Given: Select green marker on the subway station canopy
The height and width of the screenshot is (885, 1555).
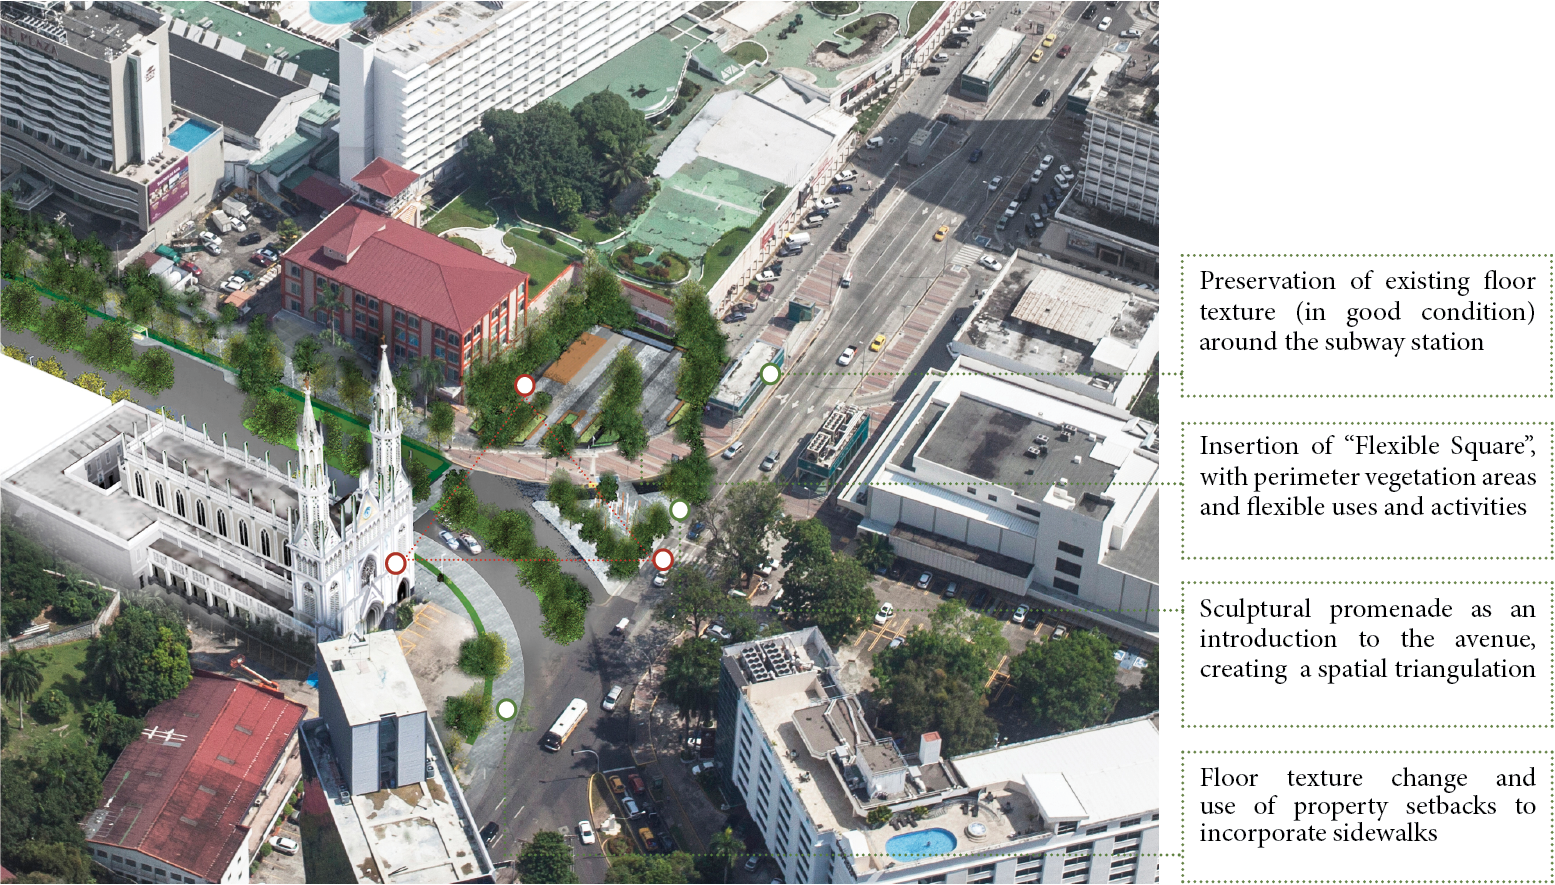Looking at the screenshot, I should [769, 374].
